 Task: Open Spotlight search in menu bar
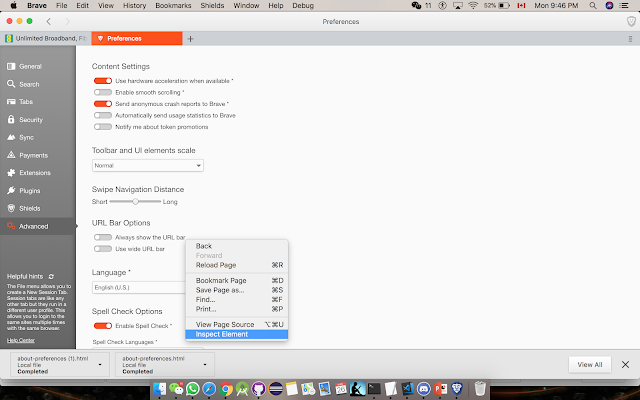(x=593, y=5)
